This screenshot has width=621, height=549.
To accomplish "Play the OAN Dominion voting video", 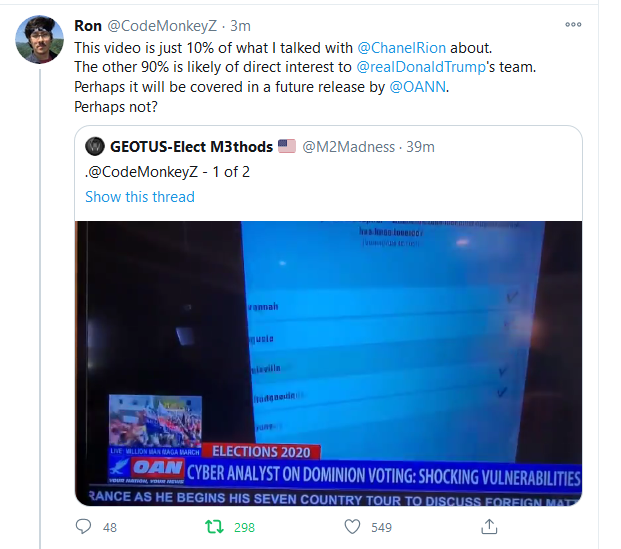I will (x=328, y=363).
